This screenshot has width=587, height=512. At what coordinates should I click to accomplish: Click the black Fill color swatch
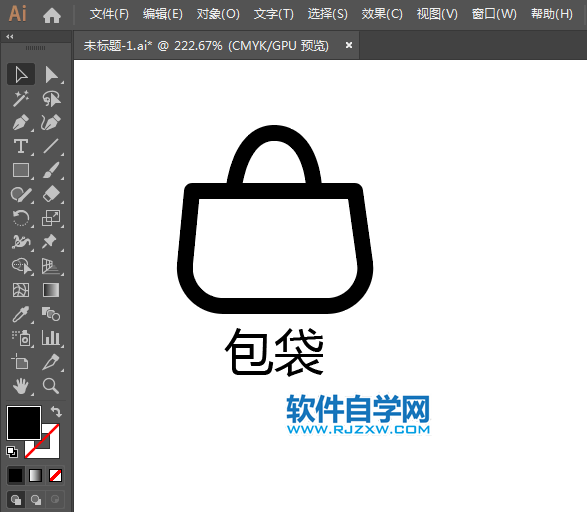pyautogui.click(x=24, y=423)
